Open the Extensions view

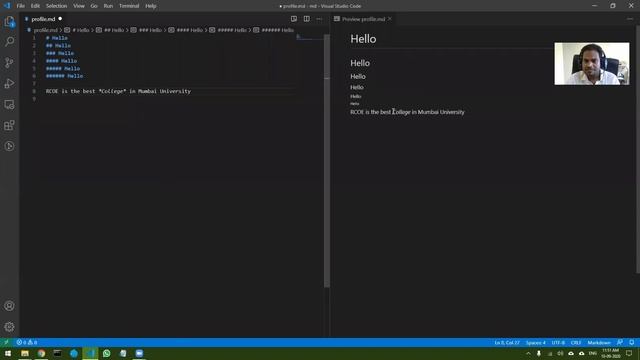tap(9, 125)
